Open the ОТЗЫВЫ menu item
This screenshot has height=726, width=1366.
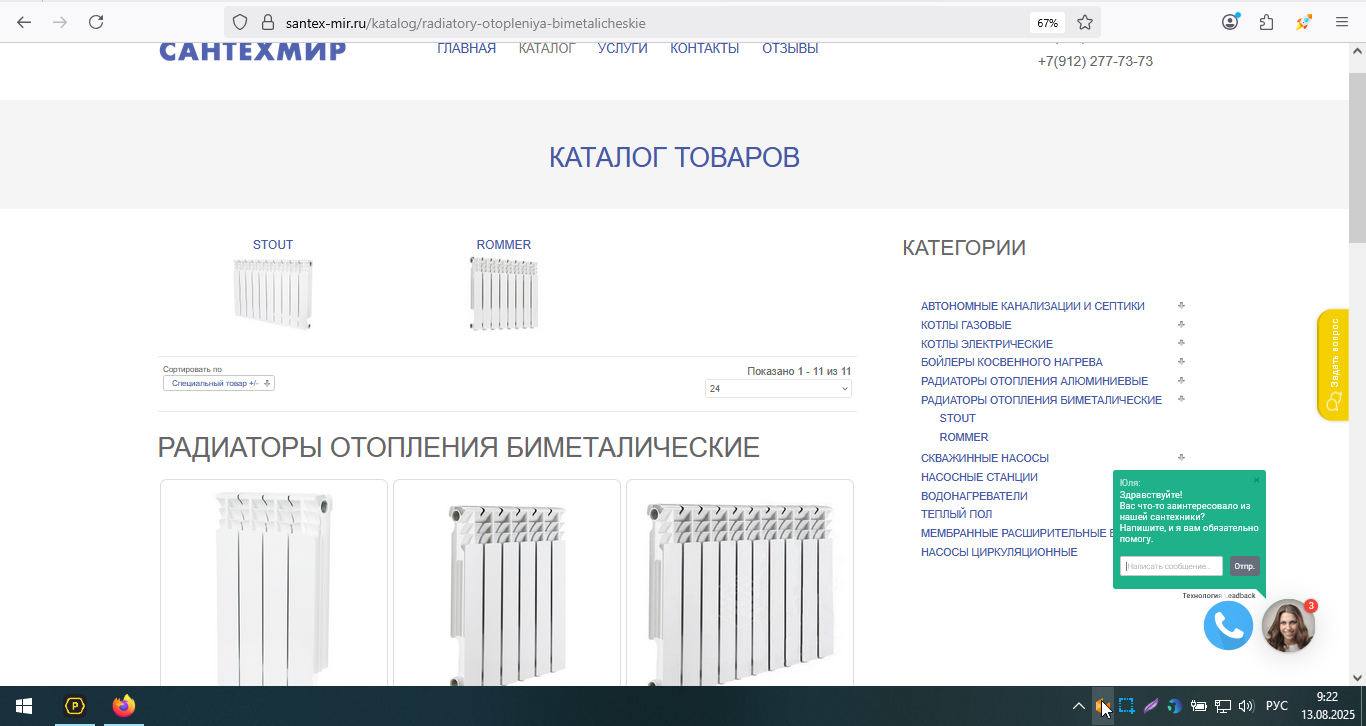pos(790,48)
